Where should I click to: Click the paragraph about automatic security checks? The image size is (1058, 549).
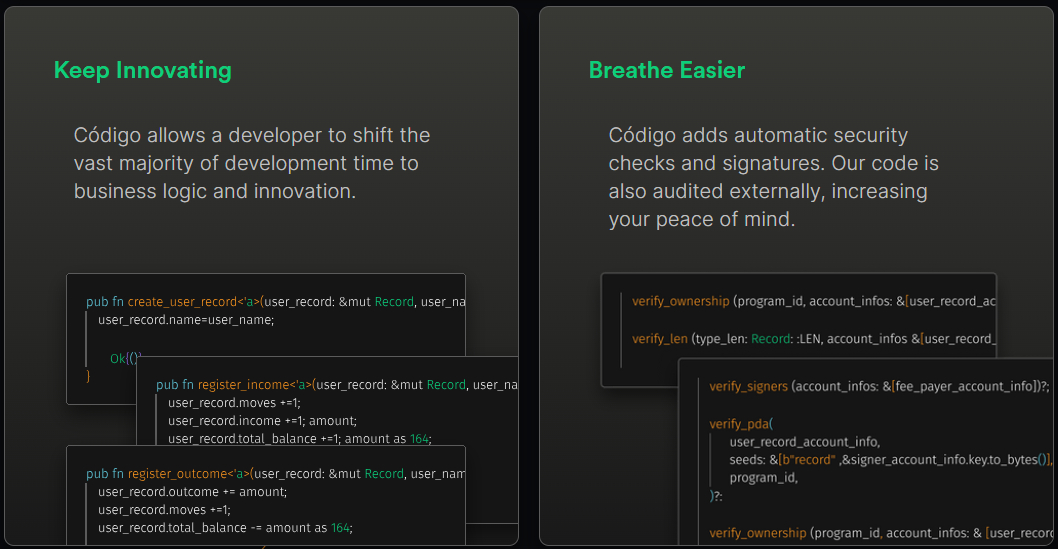[773, 177]
